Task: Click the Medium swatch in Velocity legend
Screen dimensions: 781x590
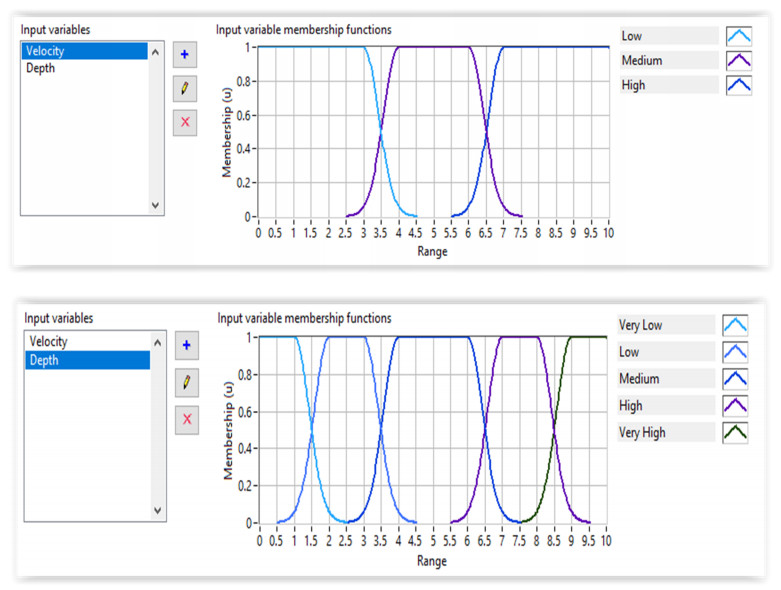Action: [739, 61]
